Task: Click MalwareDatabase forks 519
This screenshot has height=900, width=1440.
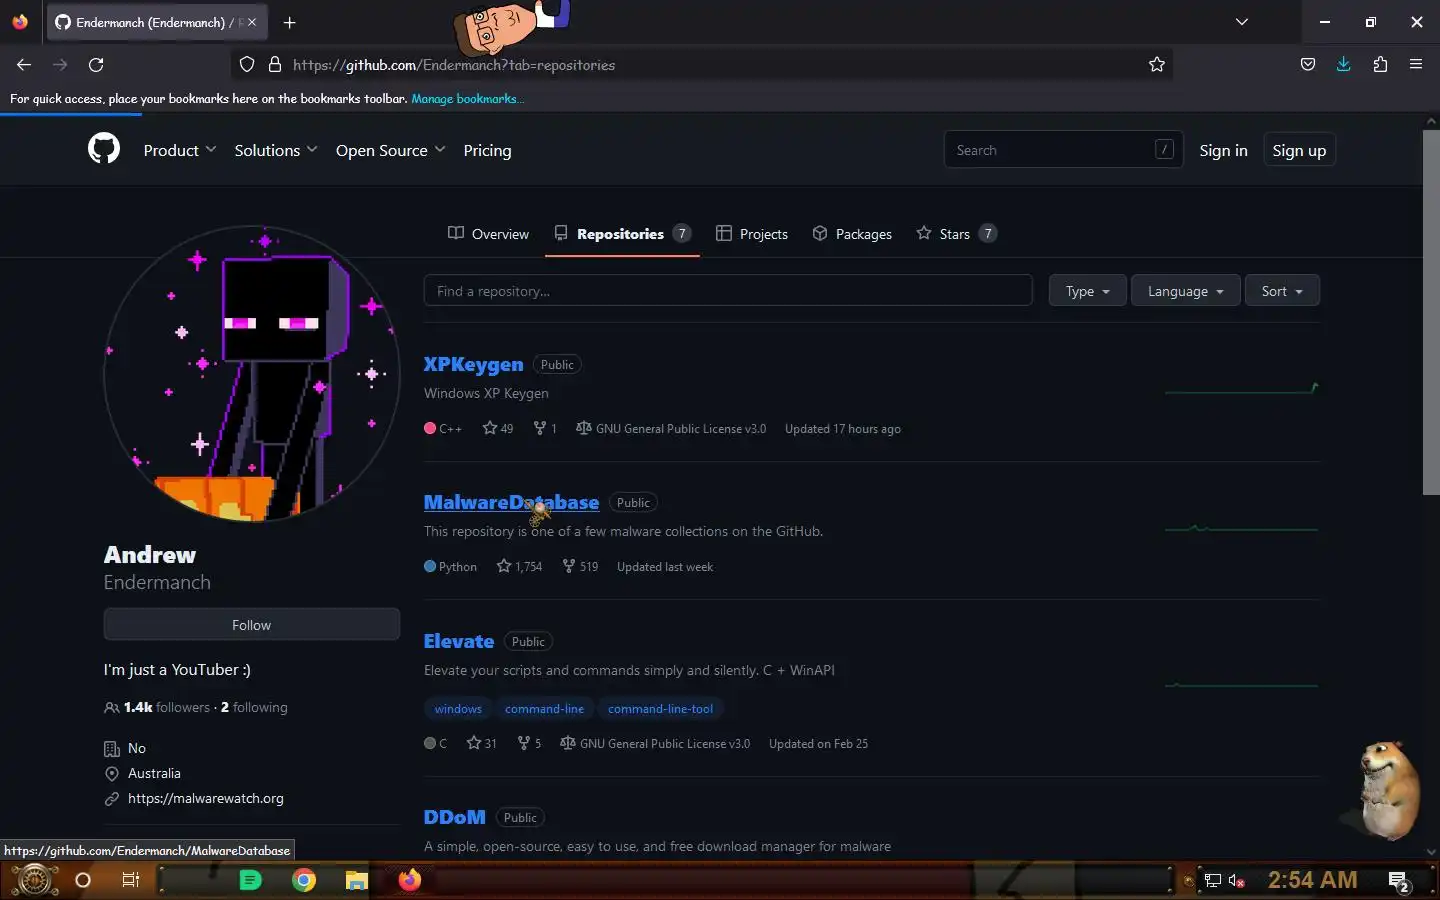Action: pyautogui.click(x=580, y=566)
